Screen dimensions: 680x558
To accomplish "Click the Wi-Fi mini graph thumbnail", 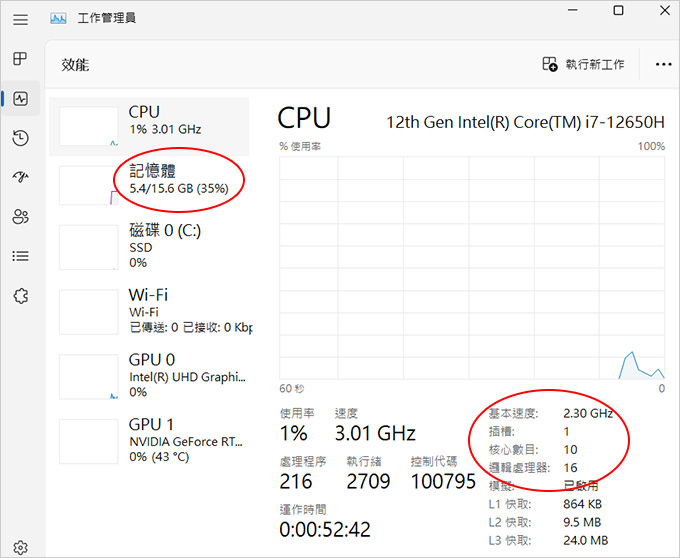I will pyautogui.click(x=88, y=312).
